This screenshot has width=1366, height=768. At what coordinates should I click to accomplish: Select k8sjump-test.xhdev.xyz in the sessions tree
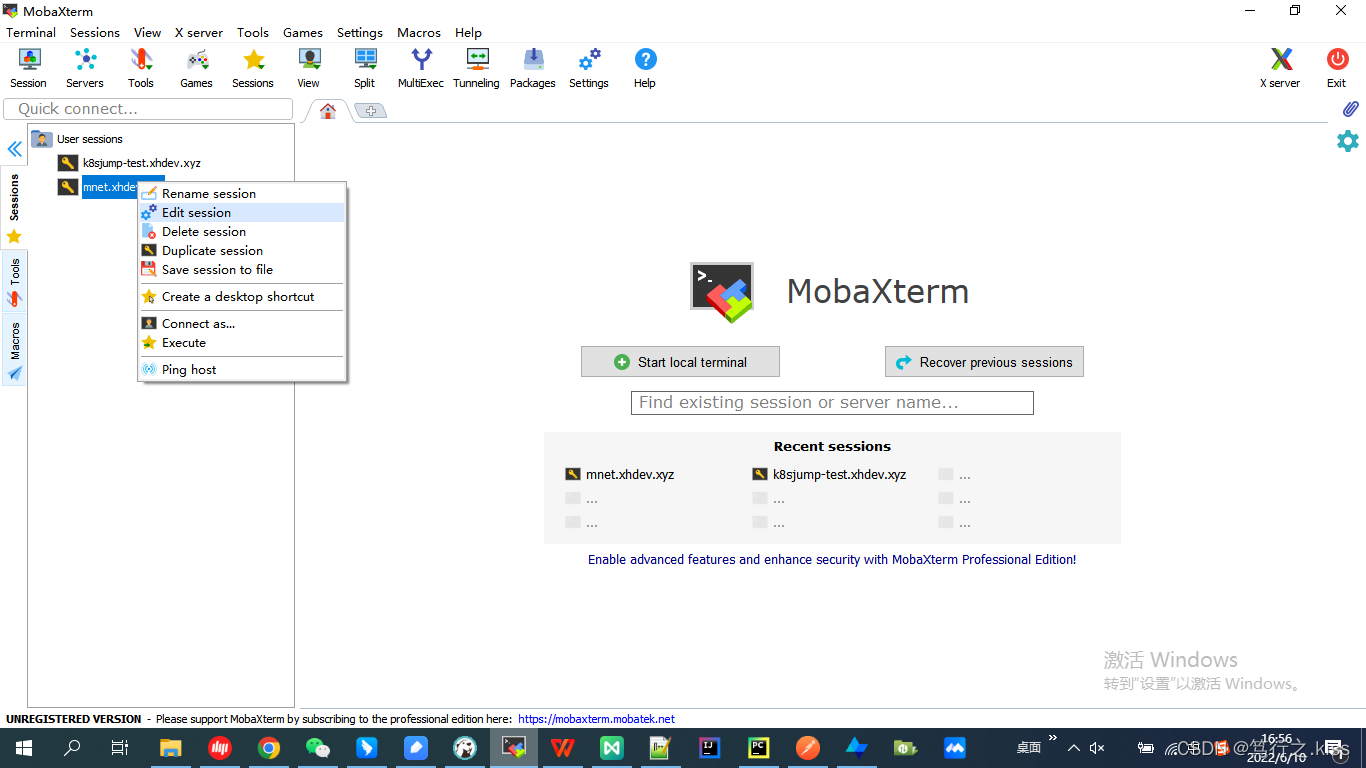(x=130, y=163)
